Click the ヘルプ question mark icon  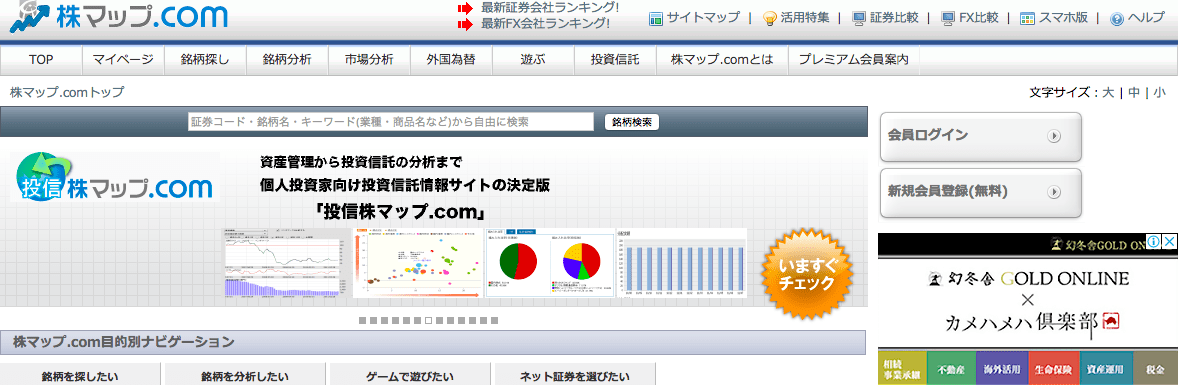tap(1117, 19)
